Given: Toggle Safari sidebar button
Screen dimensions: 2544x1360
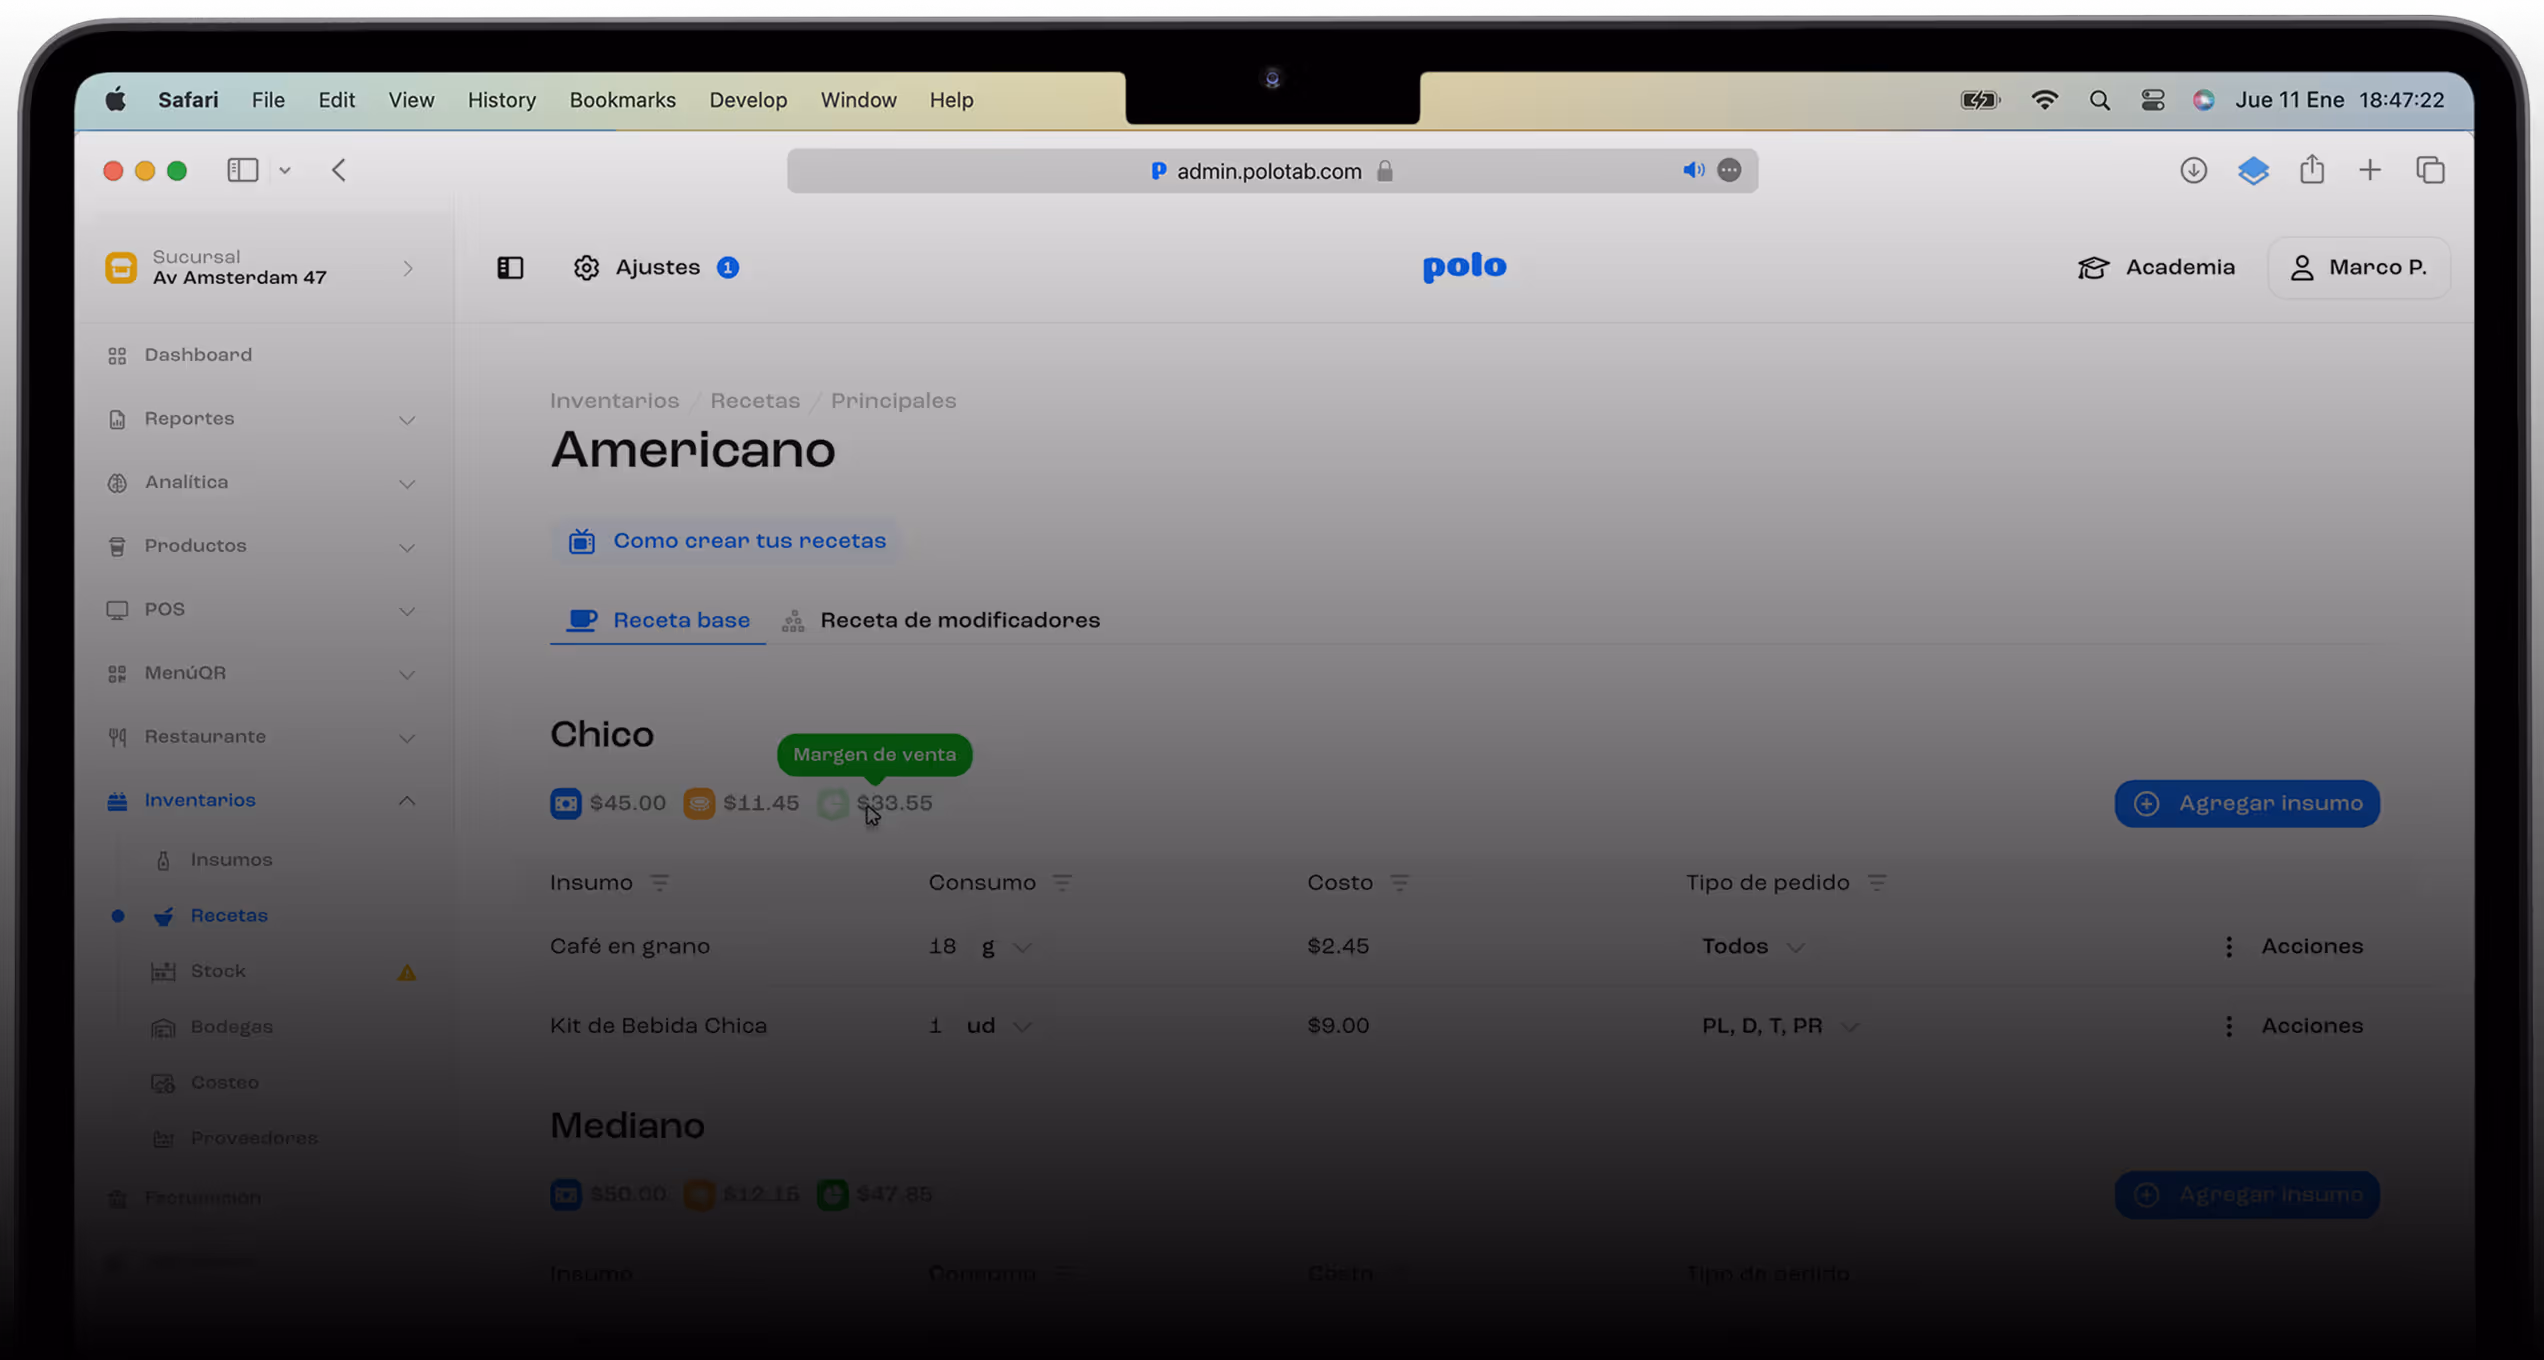Looking at the screenshot, I should tap(242, 171).
